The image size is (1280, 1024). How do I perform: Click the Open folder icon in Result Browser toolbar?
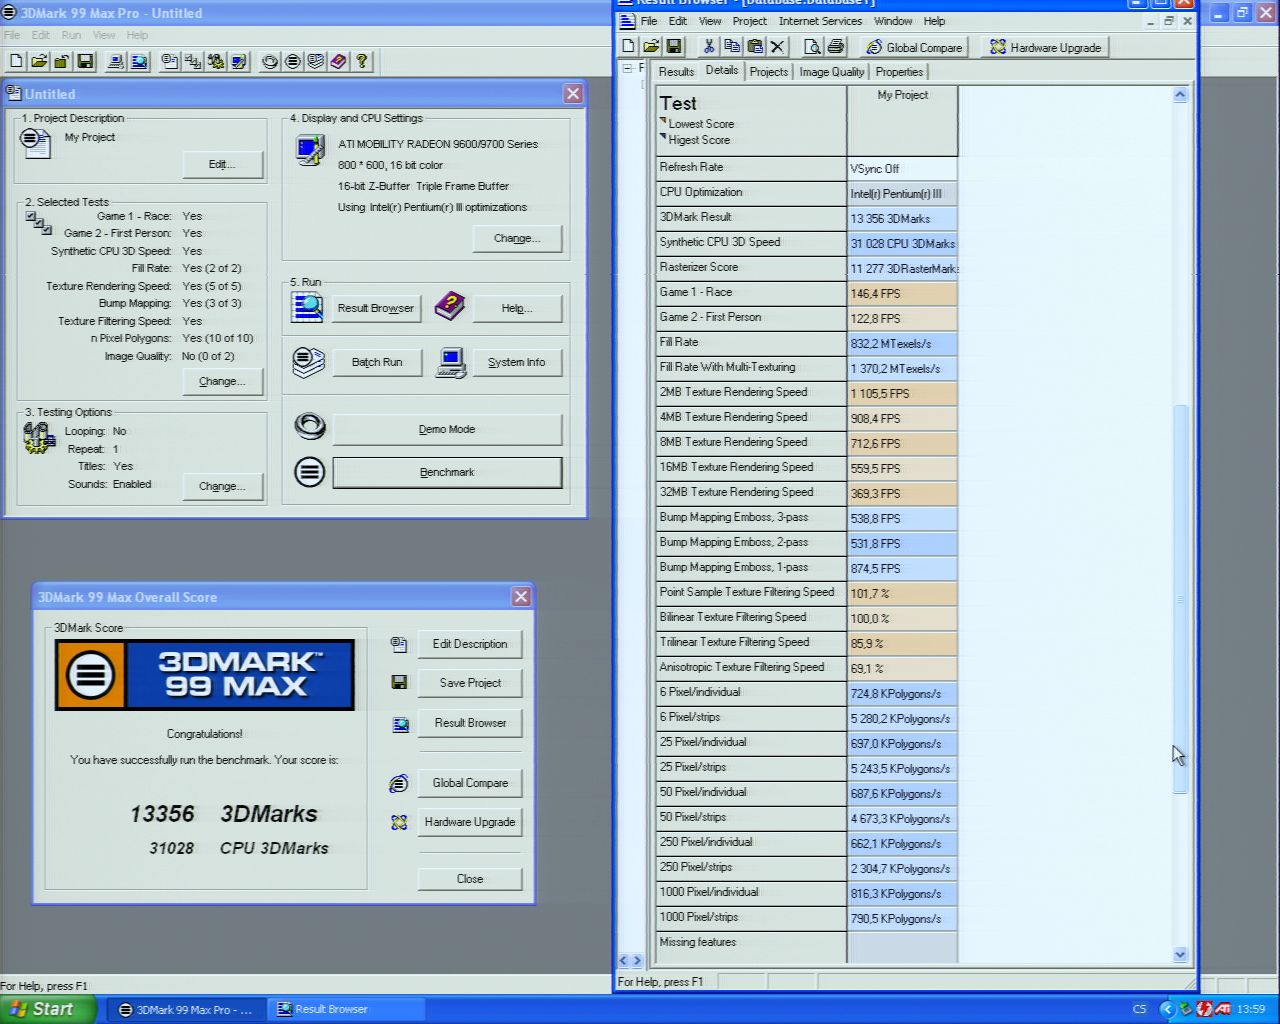651,47
